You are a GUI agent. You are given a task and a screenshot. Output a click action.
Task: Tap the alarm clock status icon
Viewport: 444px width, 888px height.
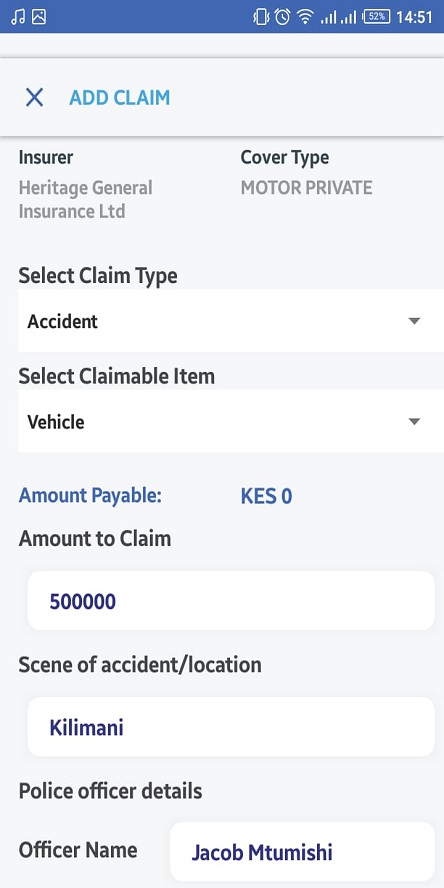pos(283,17)
